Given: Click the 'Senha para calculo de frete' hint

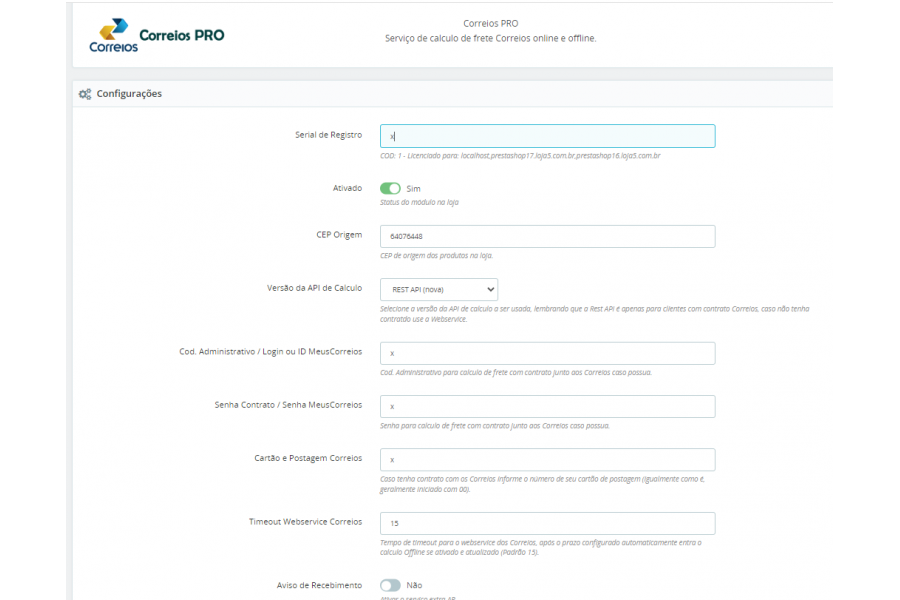Looking at the screenshot, I should pyautogui.click(x=495, y=426).
